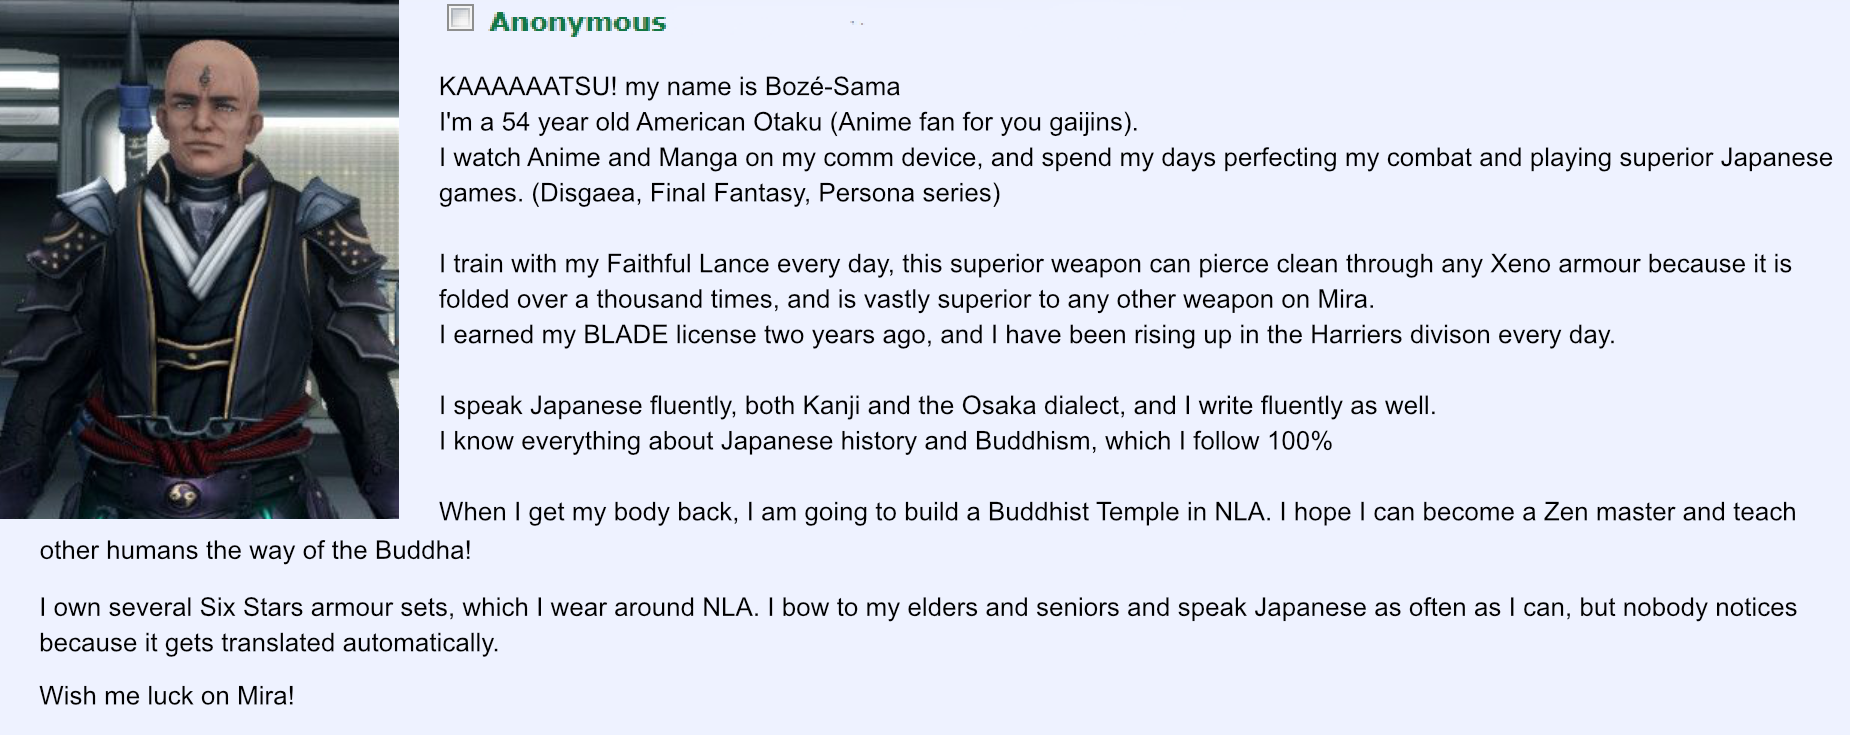Click the line about speaking Japanese fluently

pyautogui.click(x=937, y=406)
